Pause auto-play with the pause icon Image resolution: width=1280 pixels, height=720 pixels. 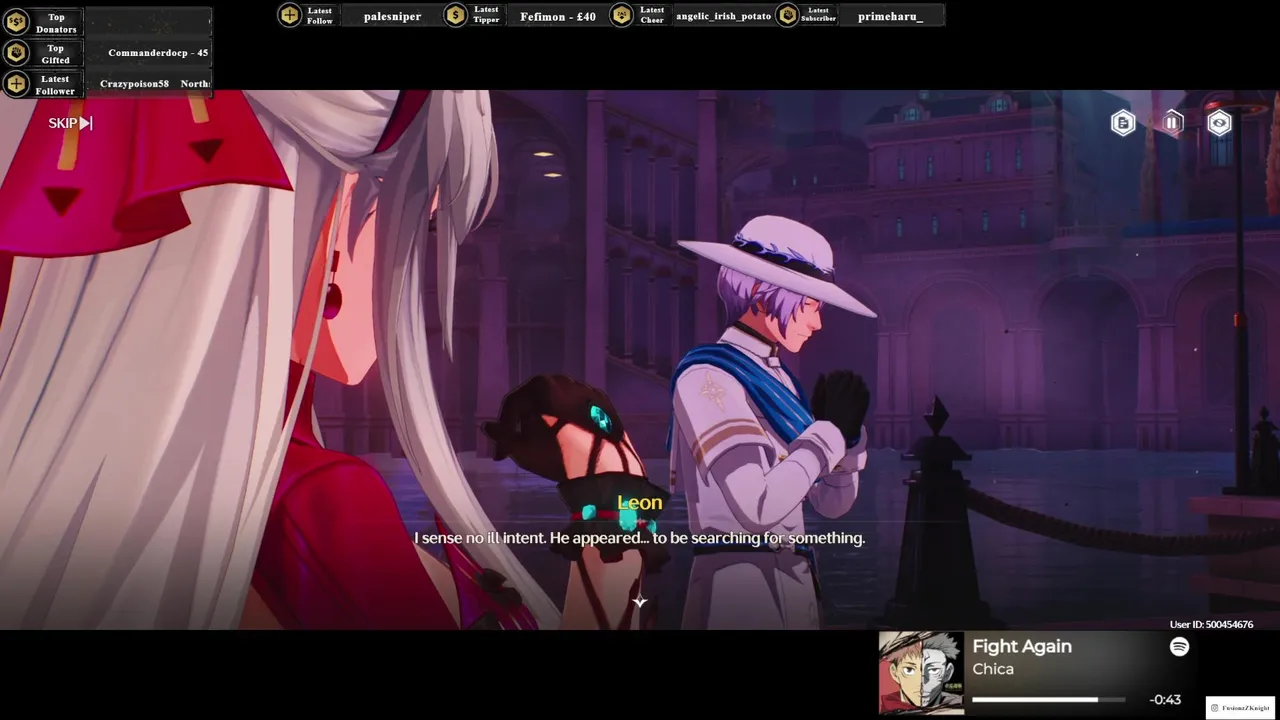tap(1172, 123)
